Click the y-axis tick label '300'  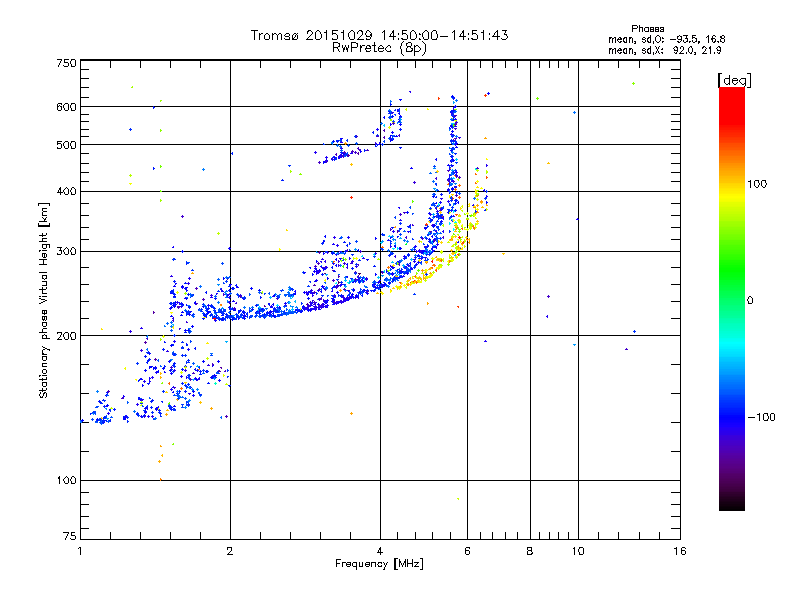tap(66, 252)
